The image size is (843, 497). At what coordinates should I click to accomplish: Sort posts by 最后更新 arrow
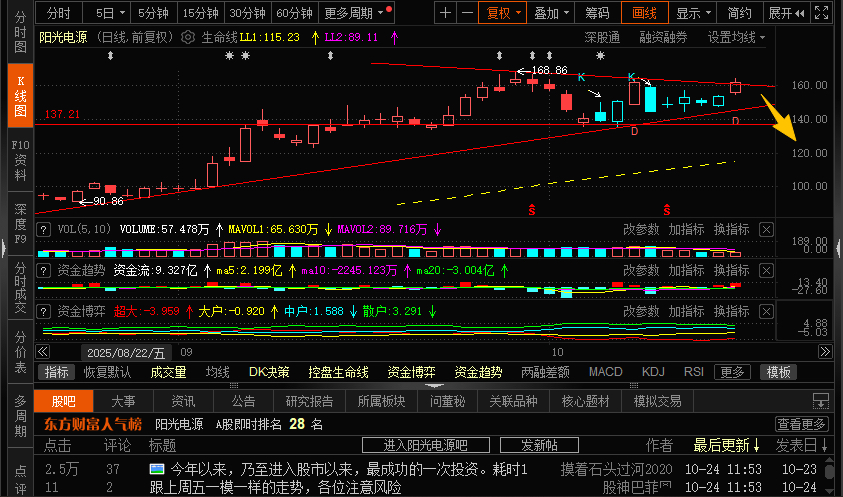pos(756,445)
